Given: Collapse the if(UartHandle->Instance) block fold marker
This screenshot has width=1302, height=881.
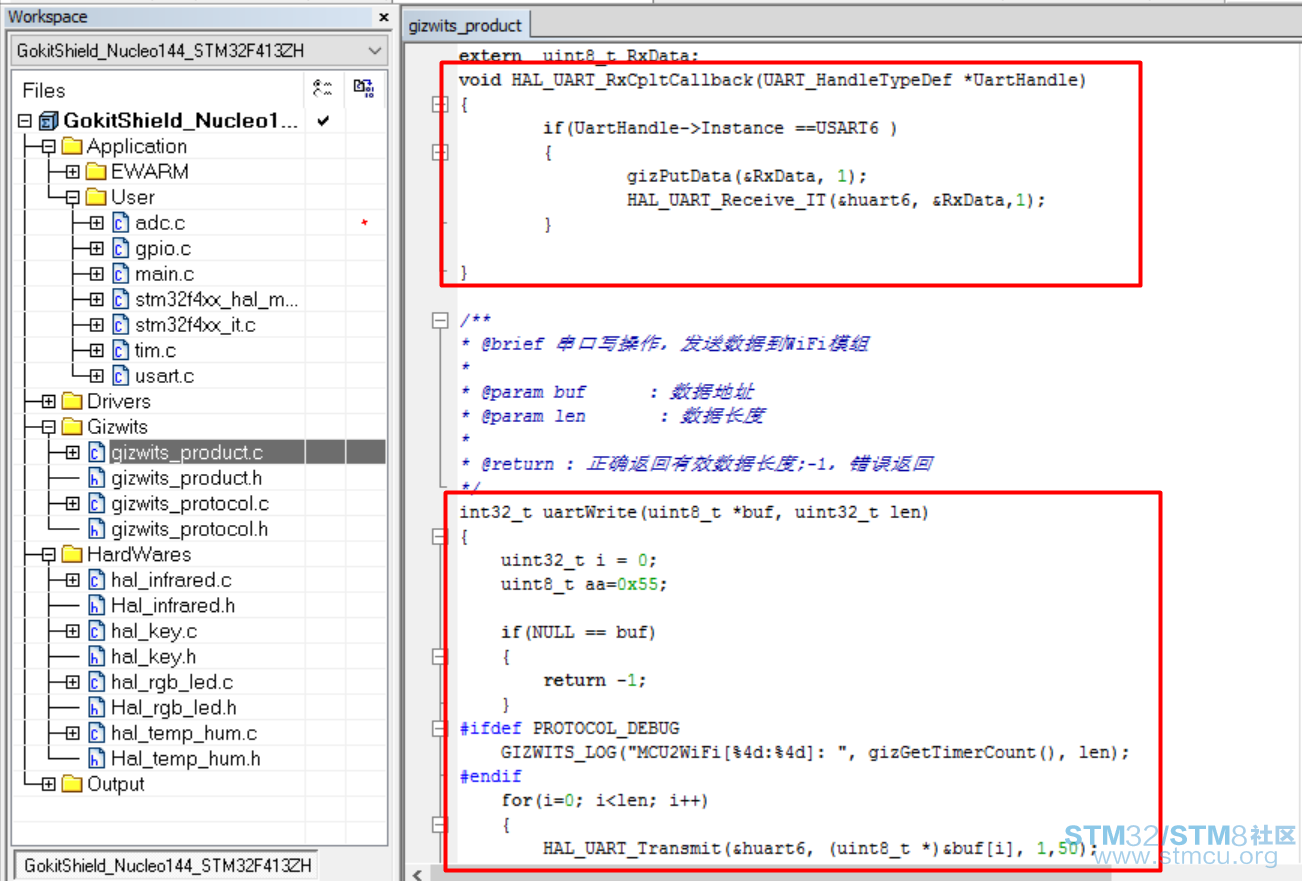Looking at the screenshot, I should click(x=439, y=152).
